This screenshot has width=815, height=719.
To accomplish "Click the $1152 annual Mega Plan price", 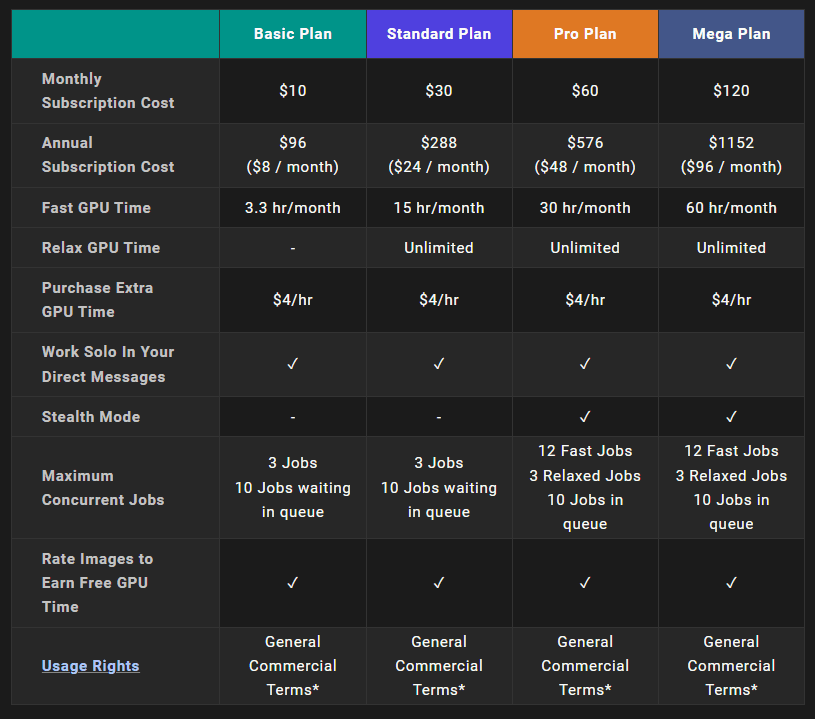I will pos(731,143).
